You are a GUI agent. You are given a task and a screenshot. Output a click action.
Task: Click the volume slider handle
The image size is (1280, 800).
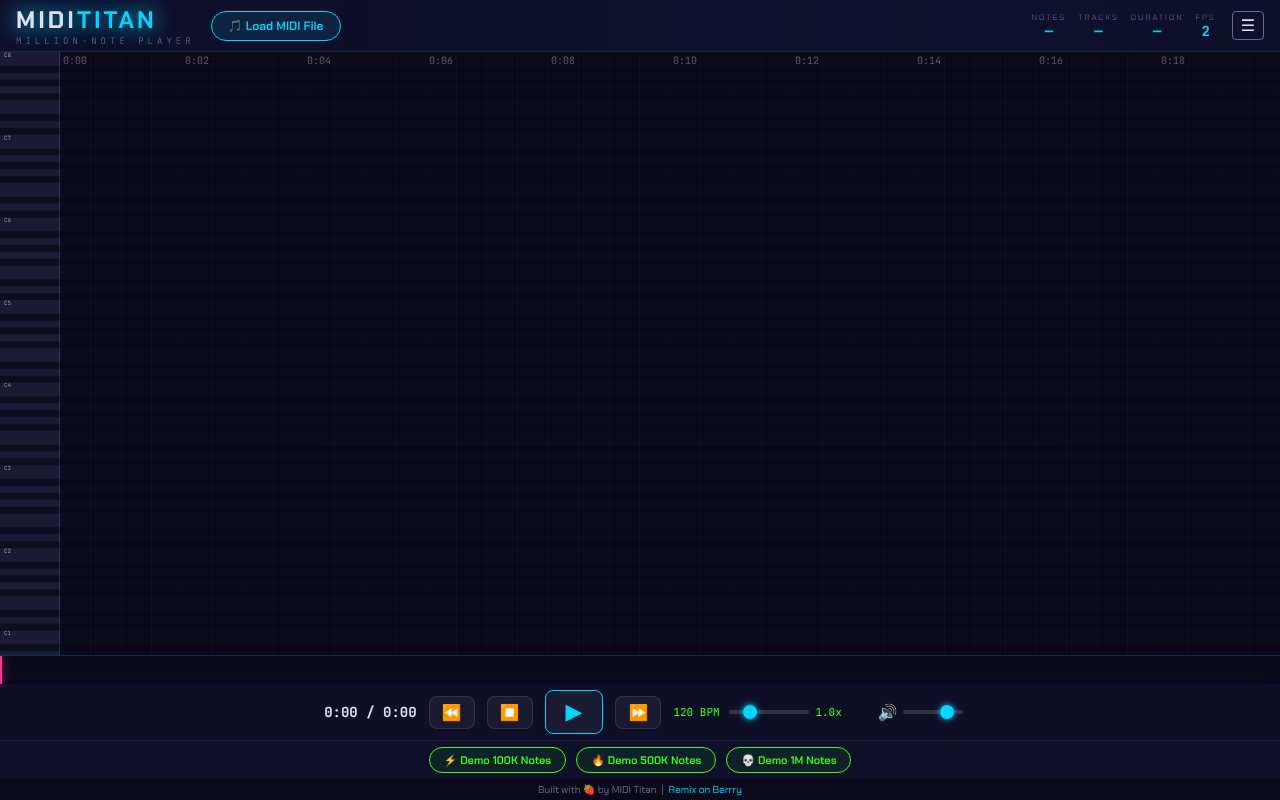[946, 712]
